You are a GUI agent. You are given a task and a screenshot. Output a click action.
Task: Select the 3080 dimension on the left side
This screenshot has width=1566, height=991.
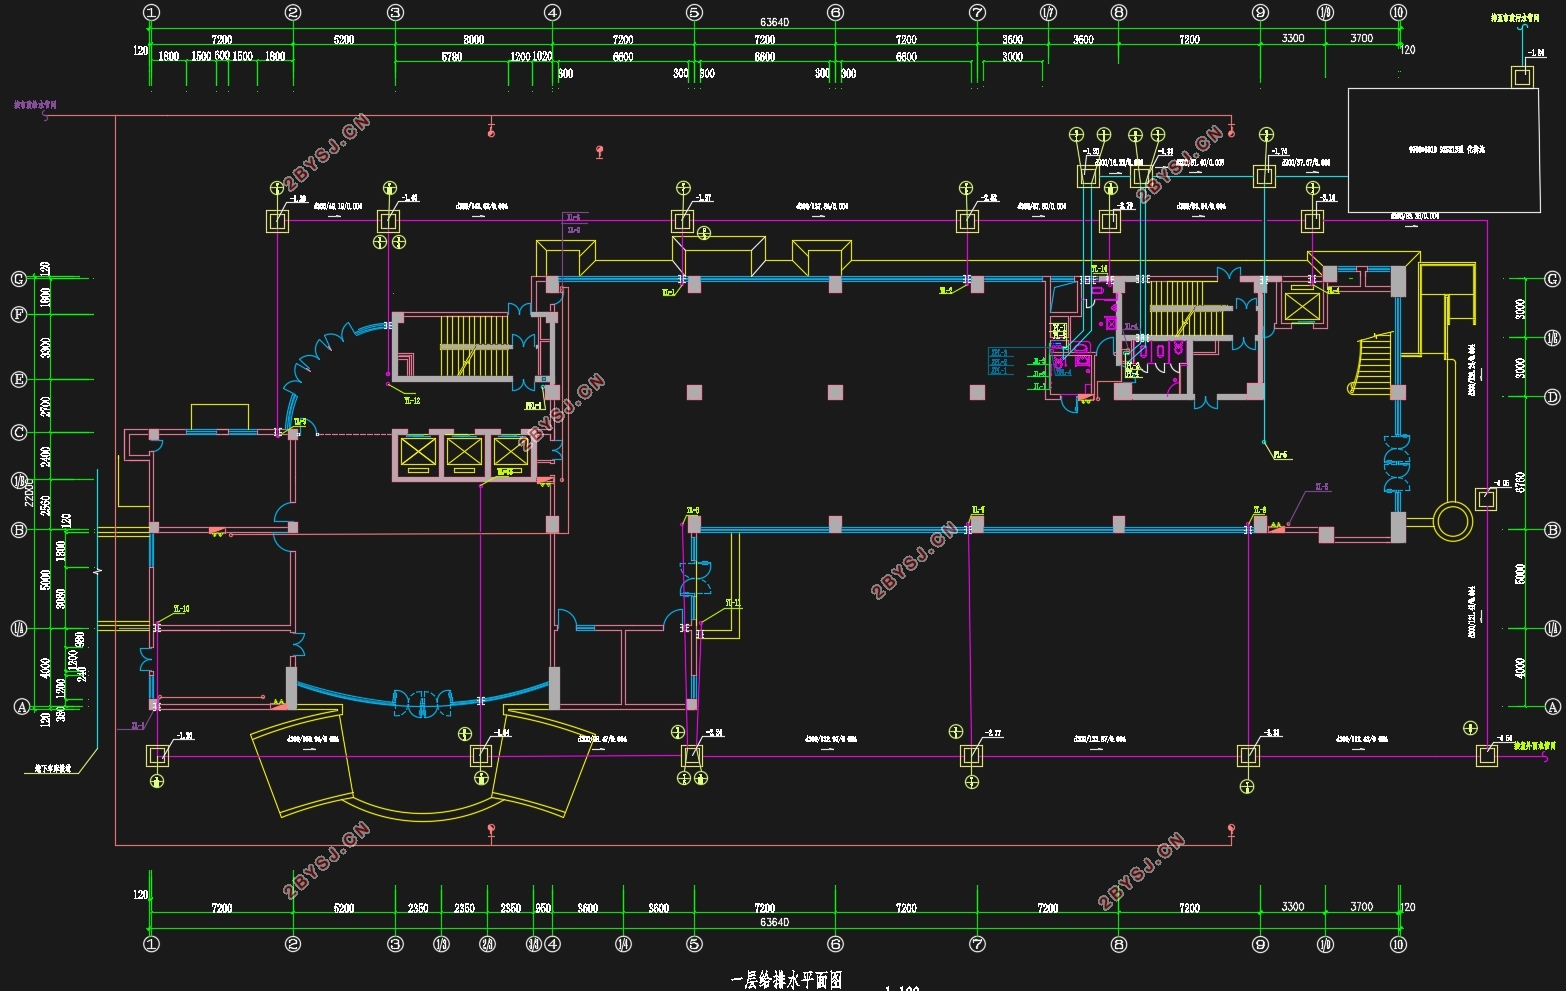point(62,598)
